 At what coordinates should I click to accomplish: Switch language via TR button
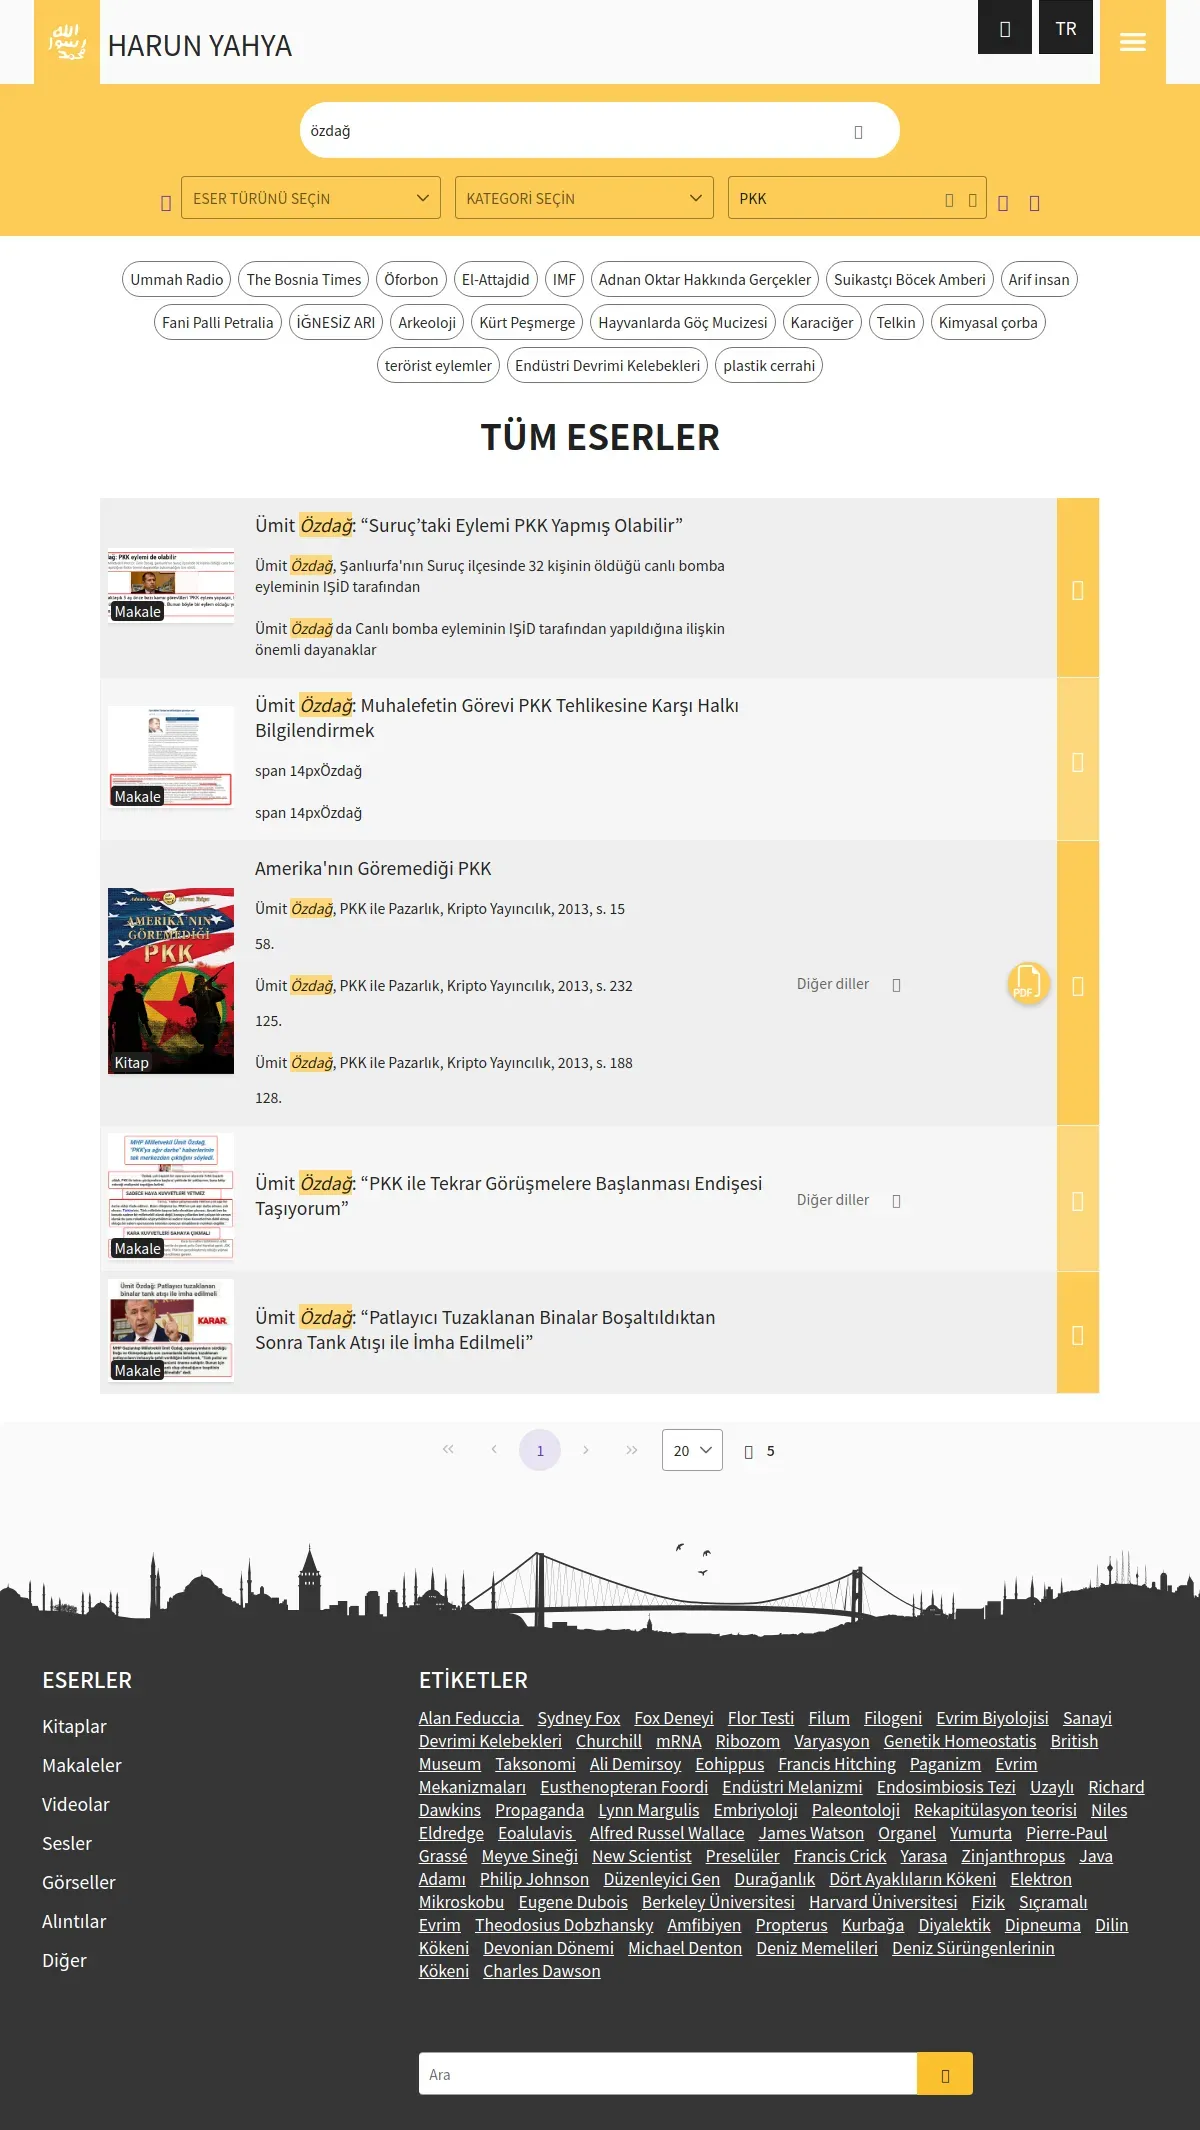click(x=1066, y=28)
